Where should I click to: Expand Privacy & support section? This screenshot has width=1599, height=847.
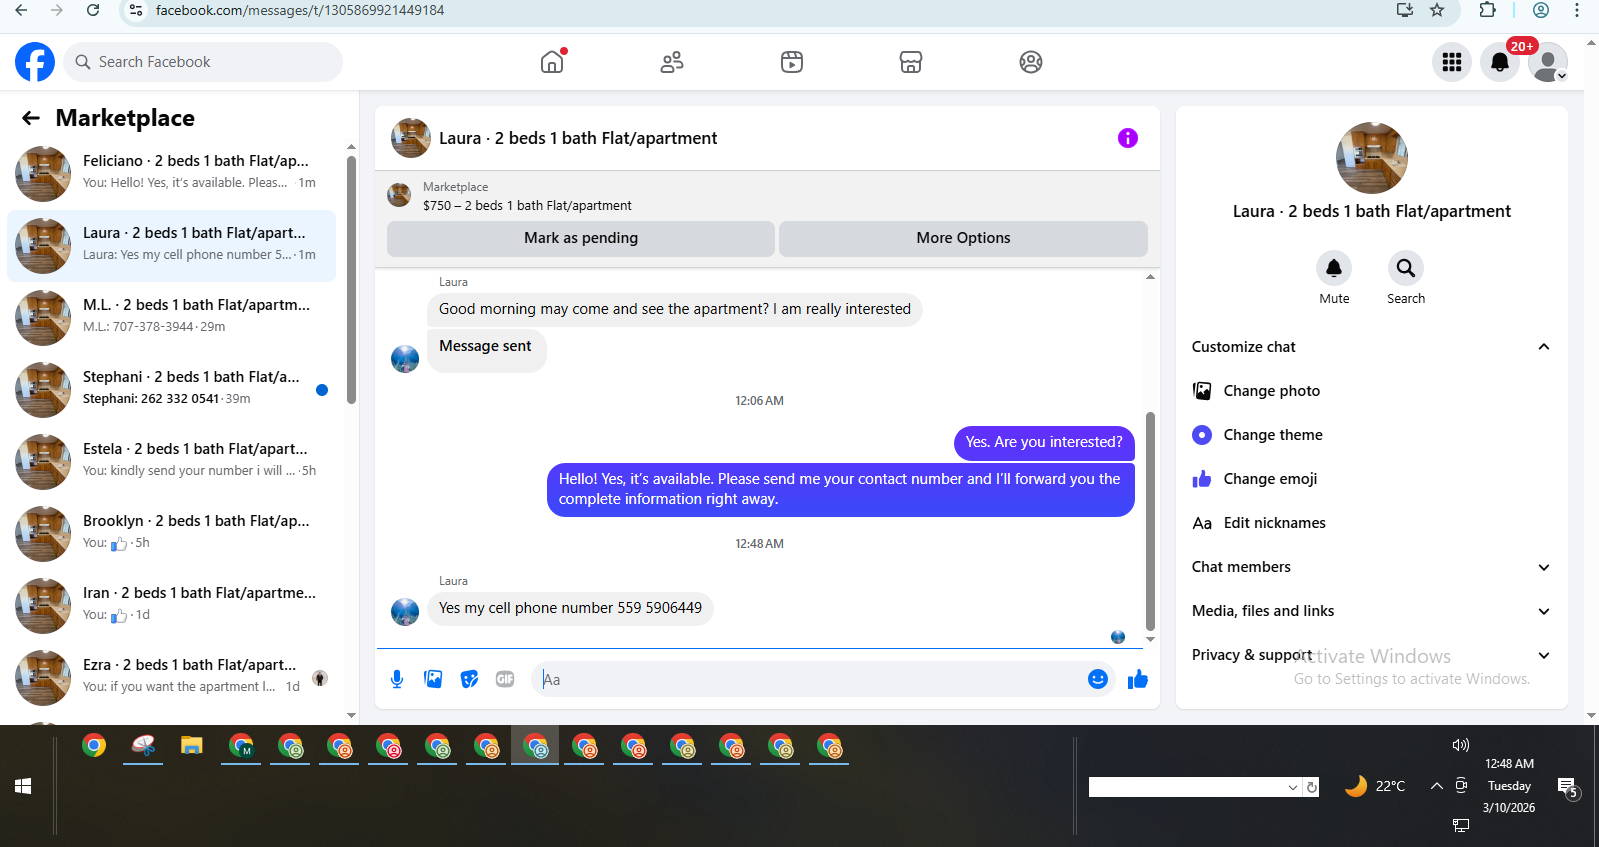[x=1371, y=655]
